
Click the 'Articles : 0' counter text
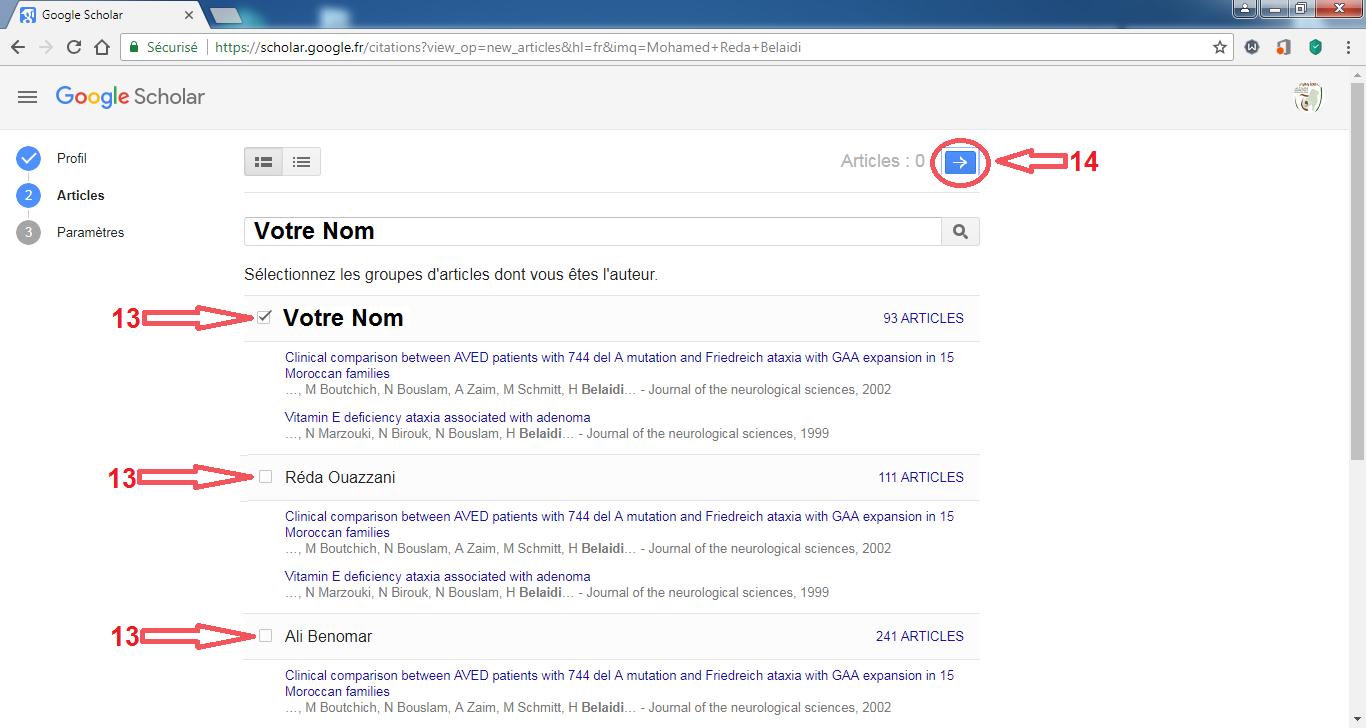pos(882,161)
